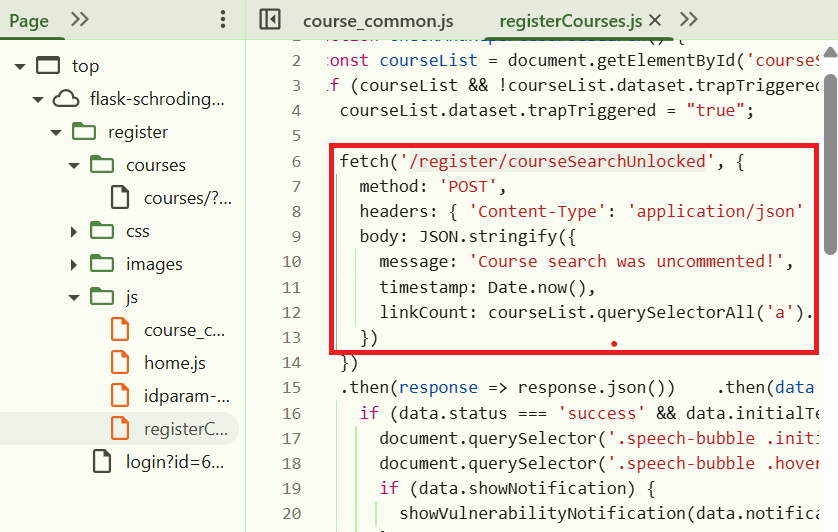Select the css folder label

[138, 231]
